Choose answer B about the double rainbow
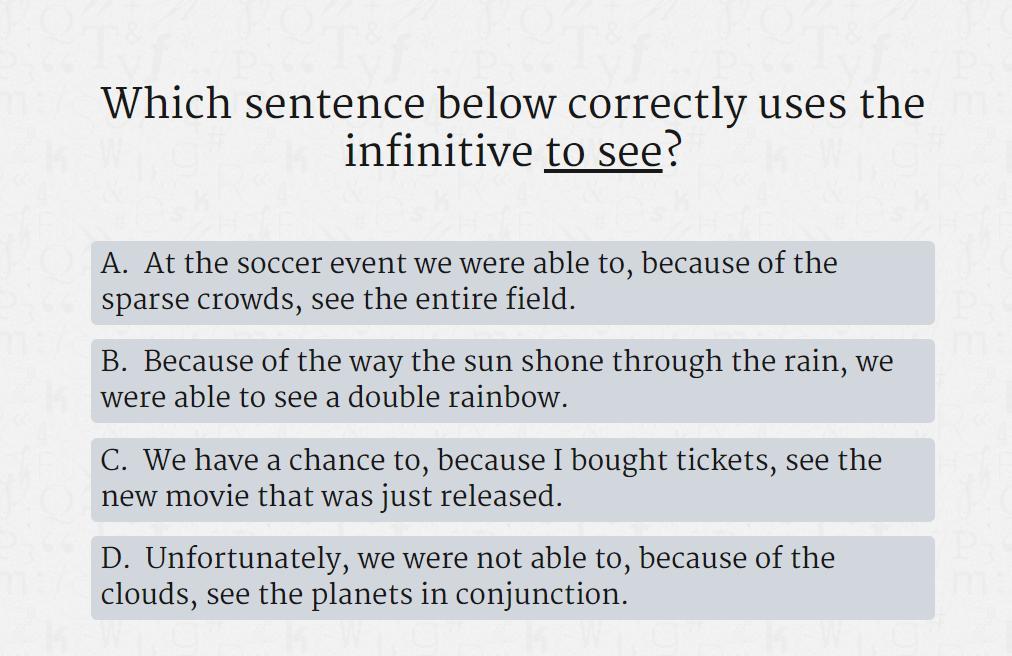This screenshot has width=1012, height=656. [512, 380]
